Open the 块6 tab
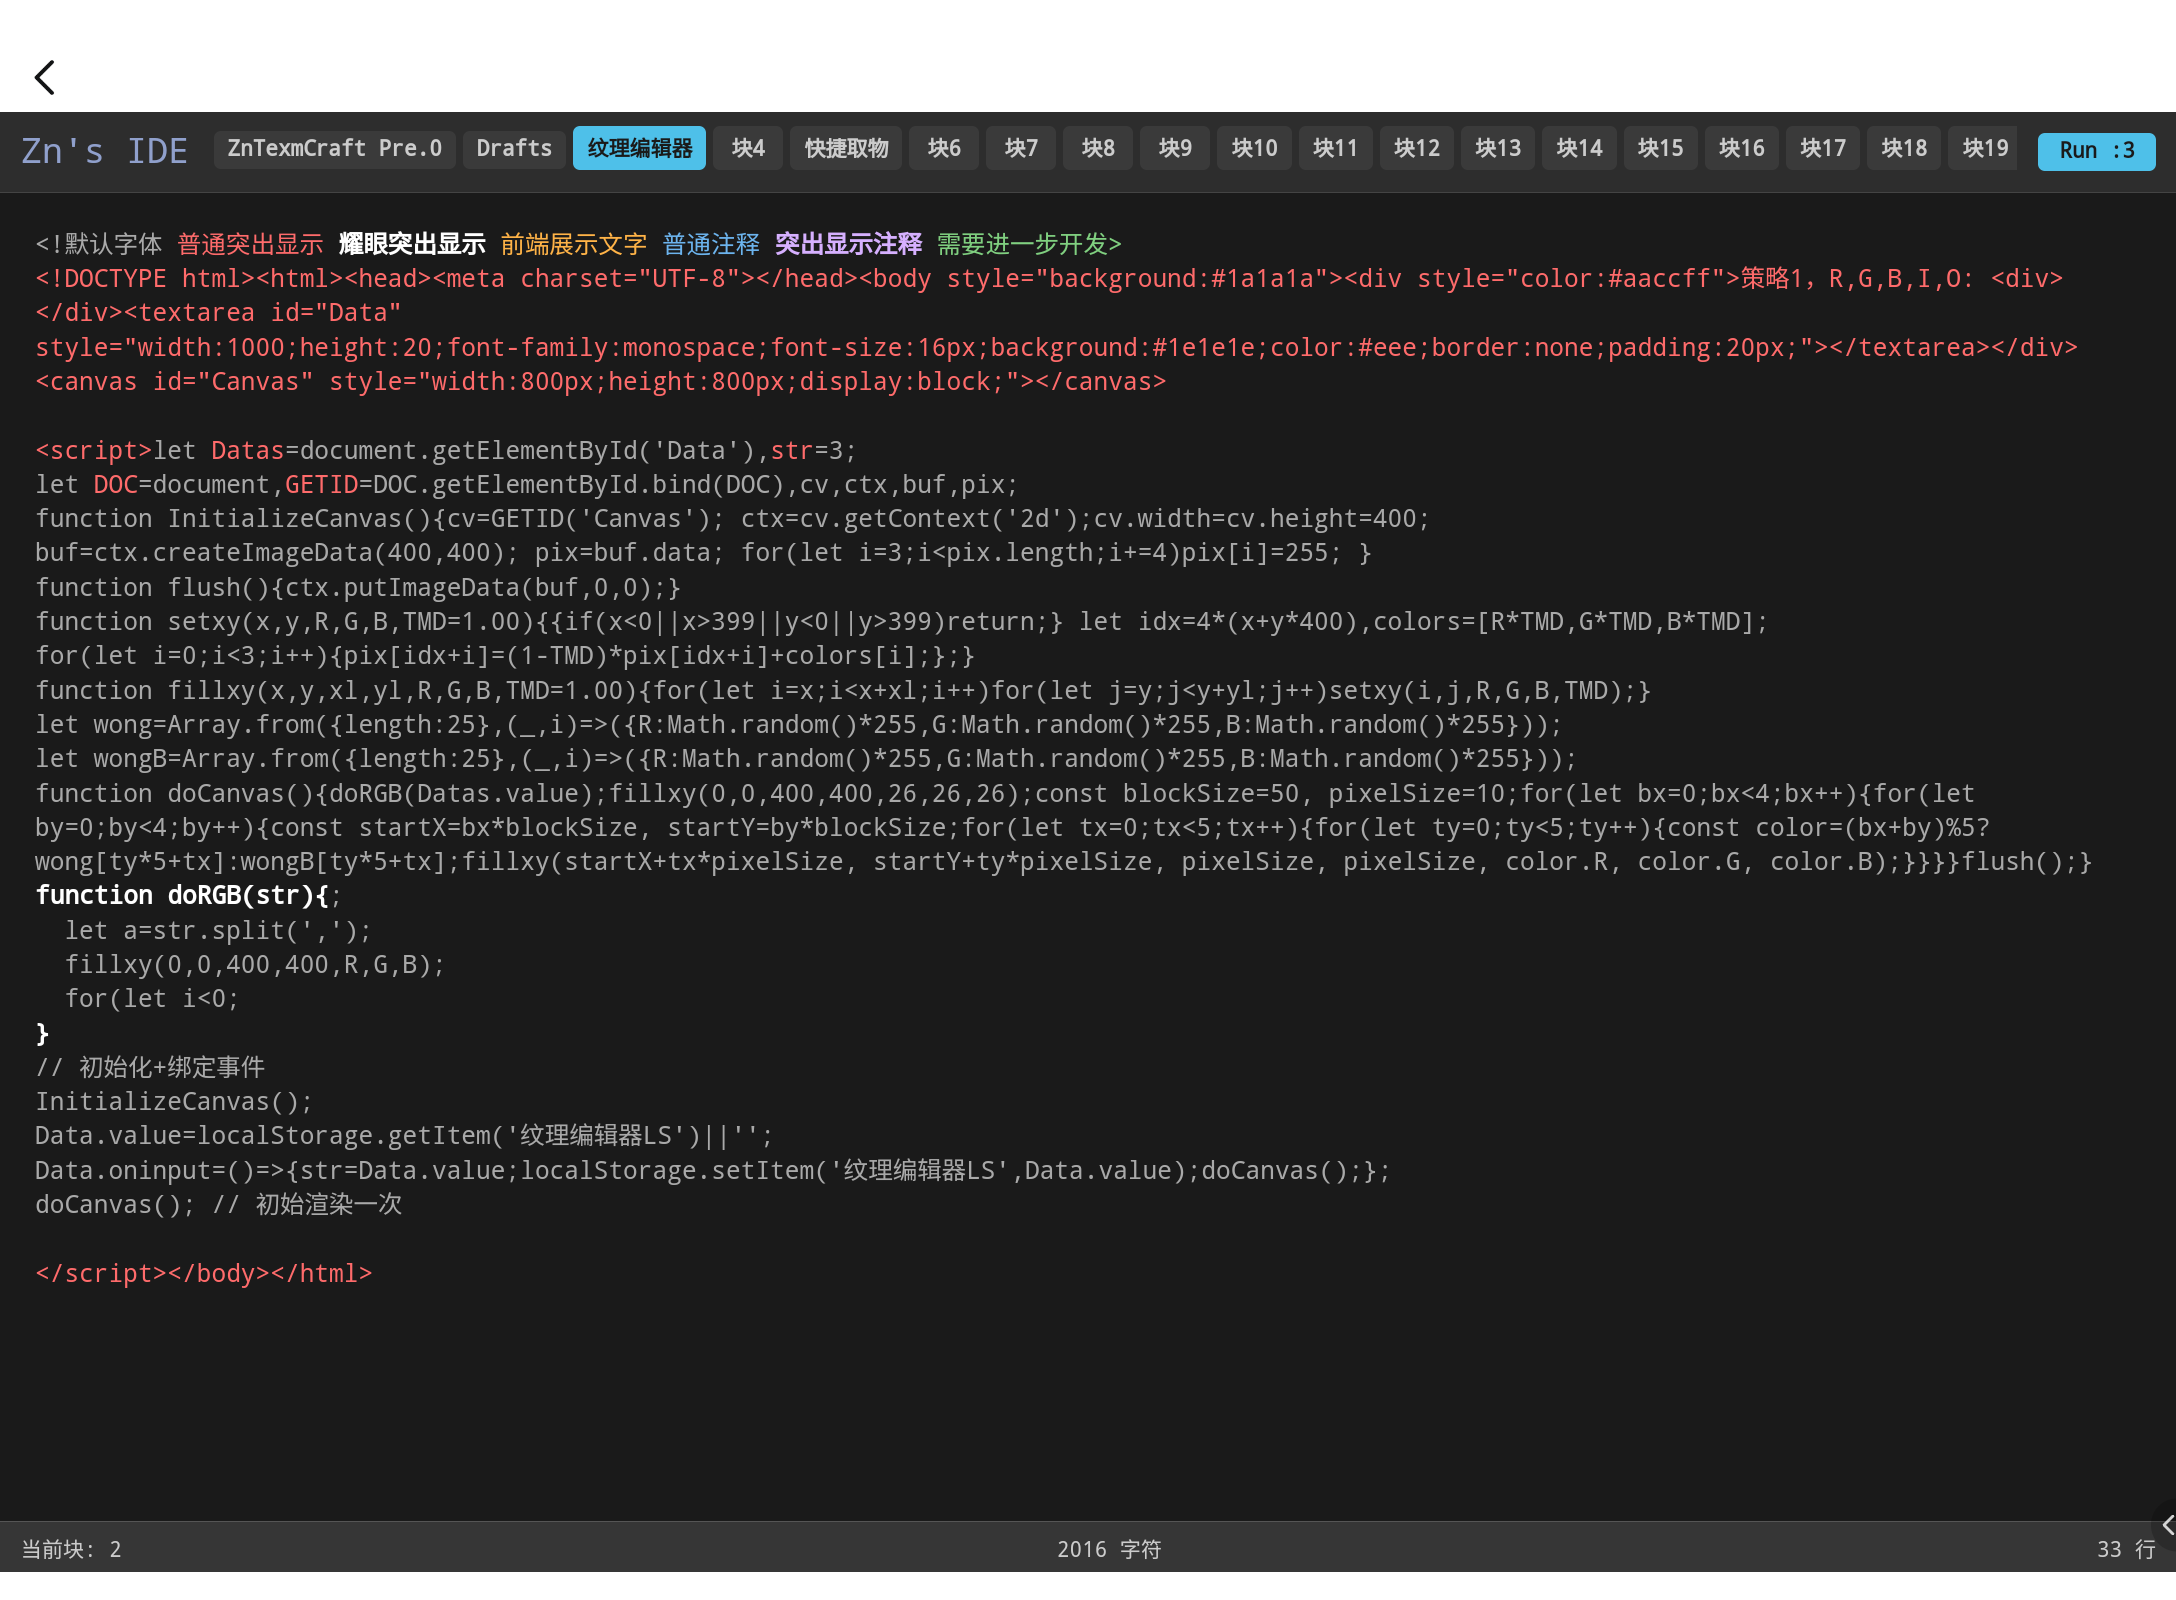This screenshot has height=1600, width=2176. coord(944,148)
